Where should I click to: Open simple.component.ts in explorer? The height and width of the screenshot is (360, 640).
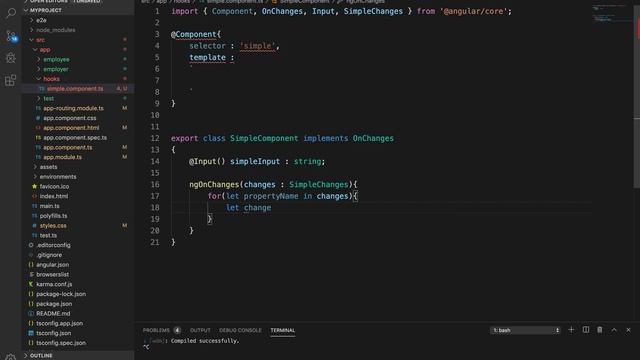tap(75, 89)
